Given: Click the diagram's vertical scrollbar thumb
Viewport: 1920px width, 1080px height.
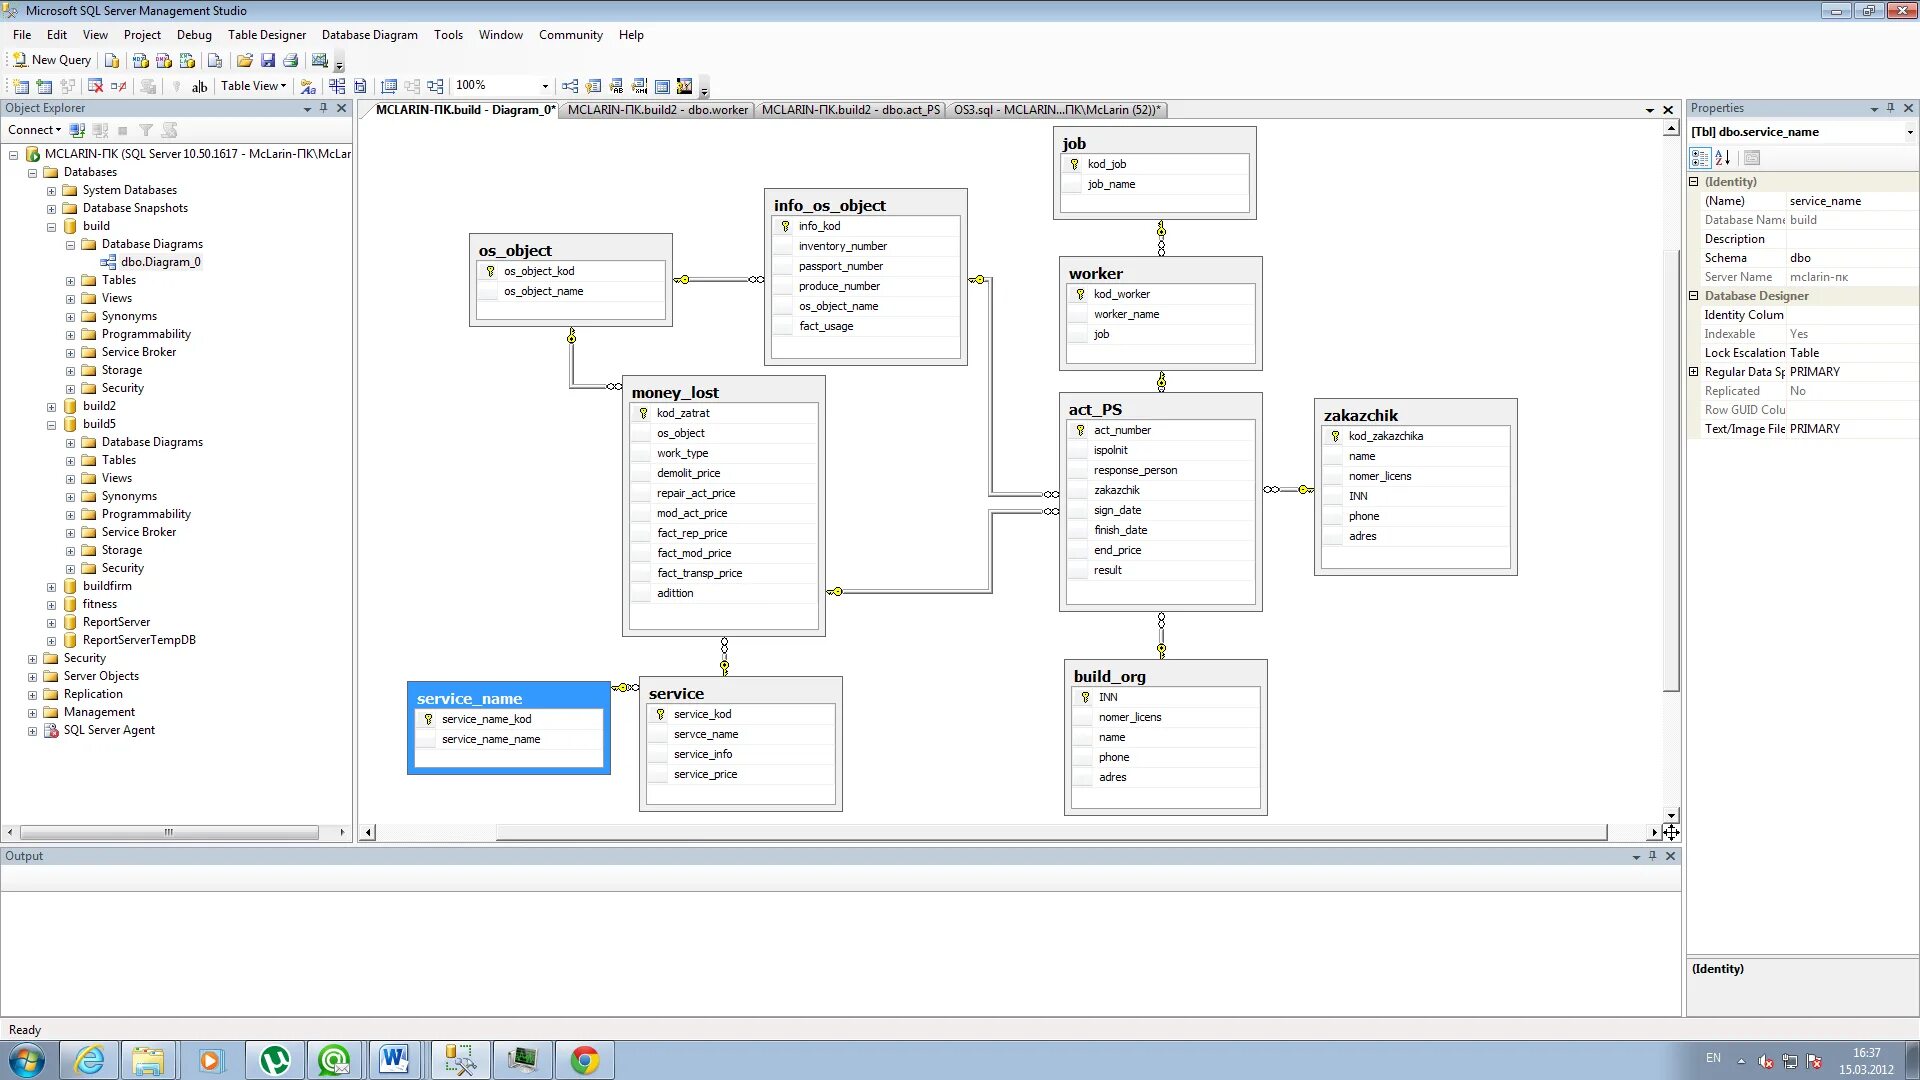Looking at the screenshot, I should coord(1671,470).
